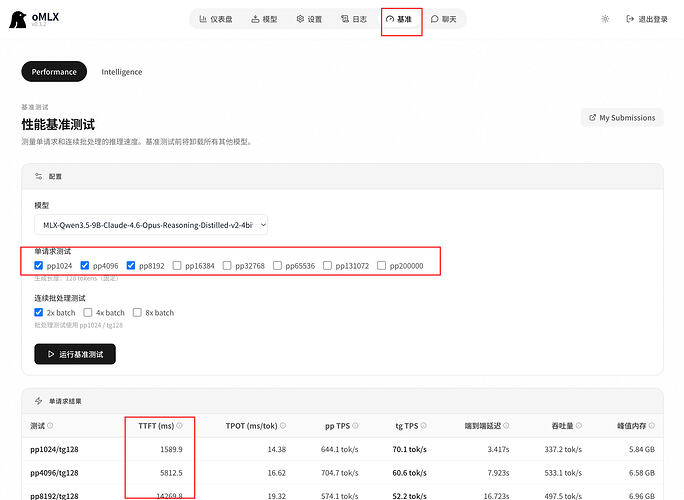Click the 单请求结果 lightning bolt icon

(x=39, y=401)
